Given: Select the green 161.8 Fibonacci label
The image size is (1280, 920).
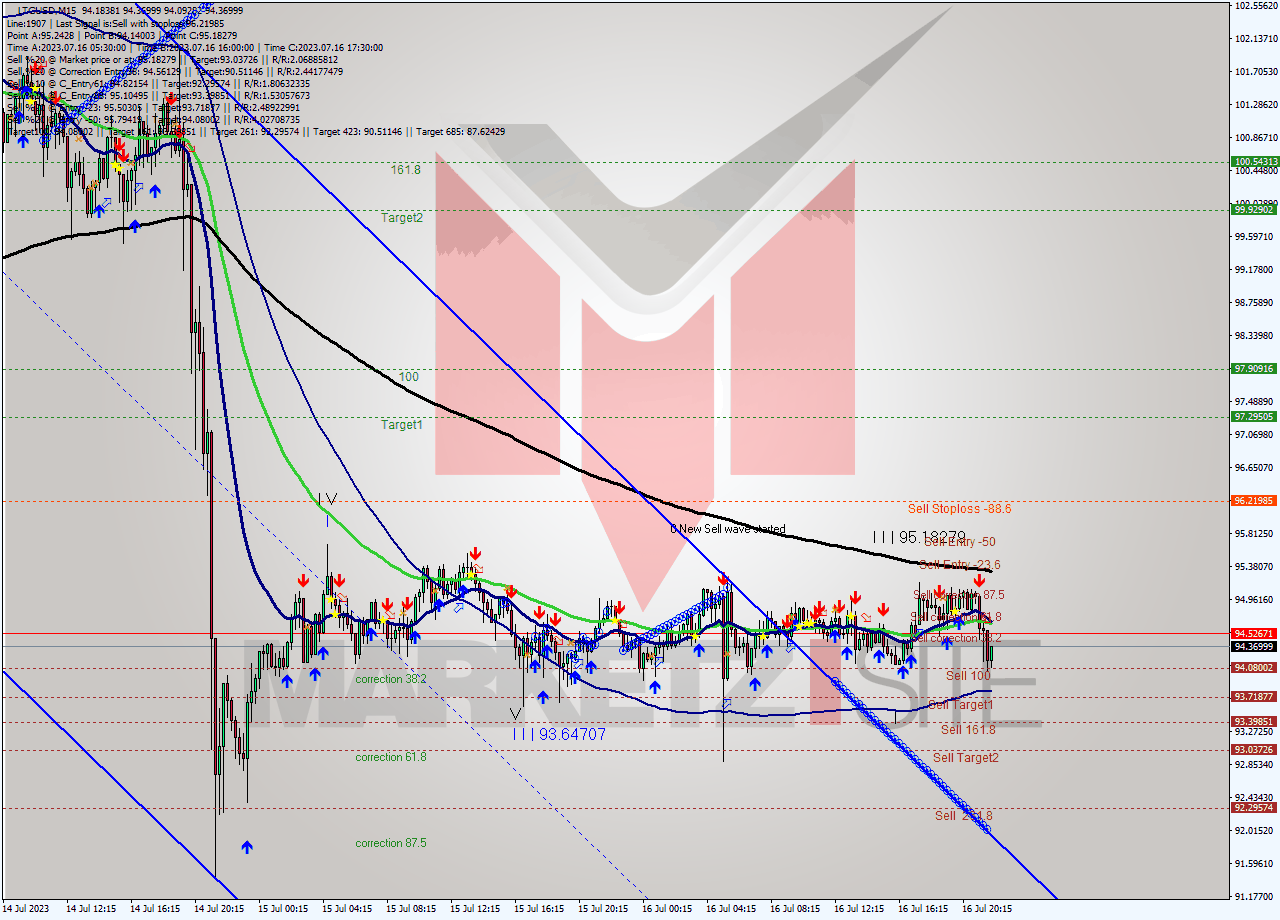Looking at the screenshot, I should [x=405, y=170].
